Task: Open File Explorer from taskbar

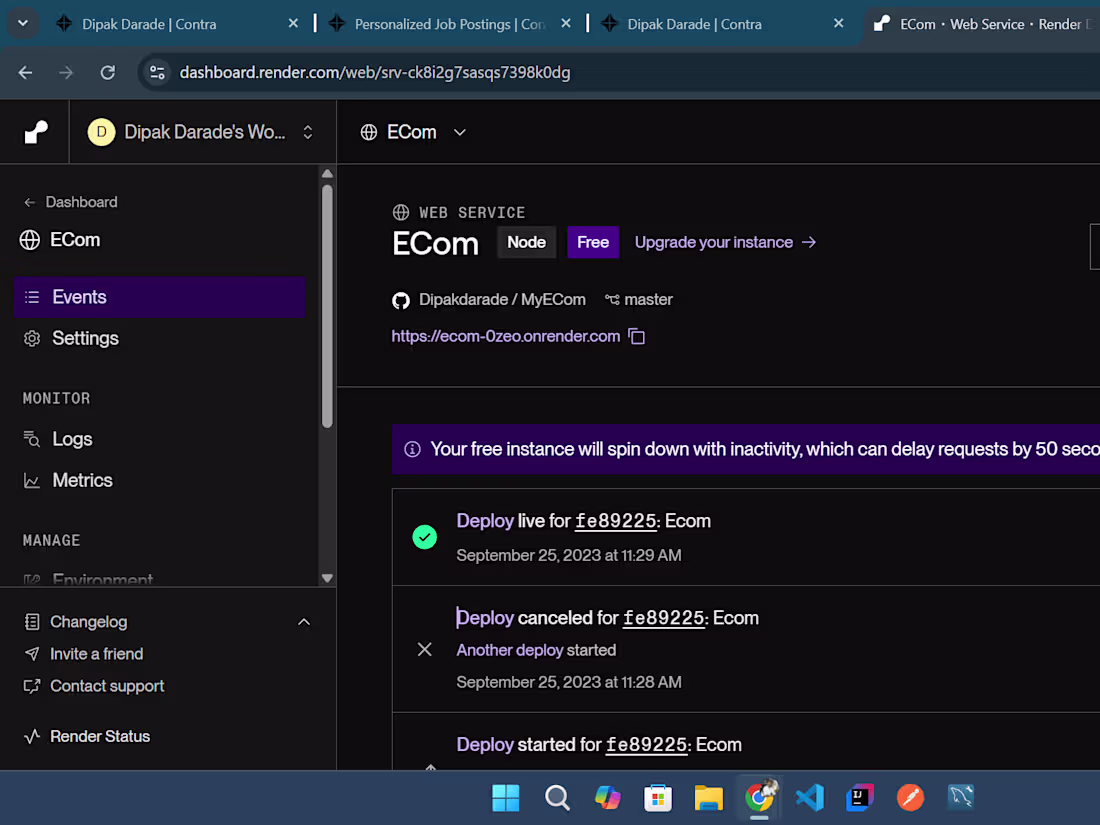Action: (709, 798)
